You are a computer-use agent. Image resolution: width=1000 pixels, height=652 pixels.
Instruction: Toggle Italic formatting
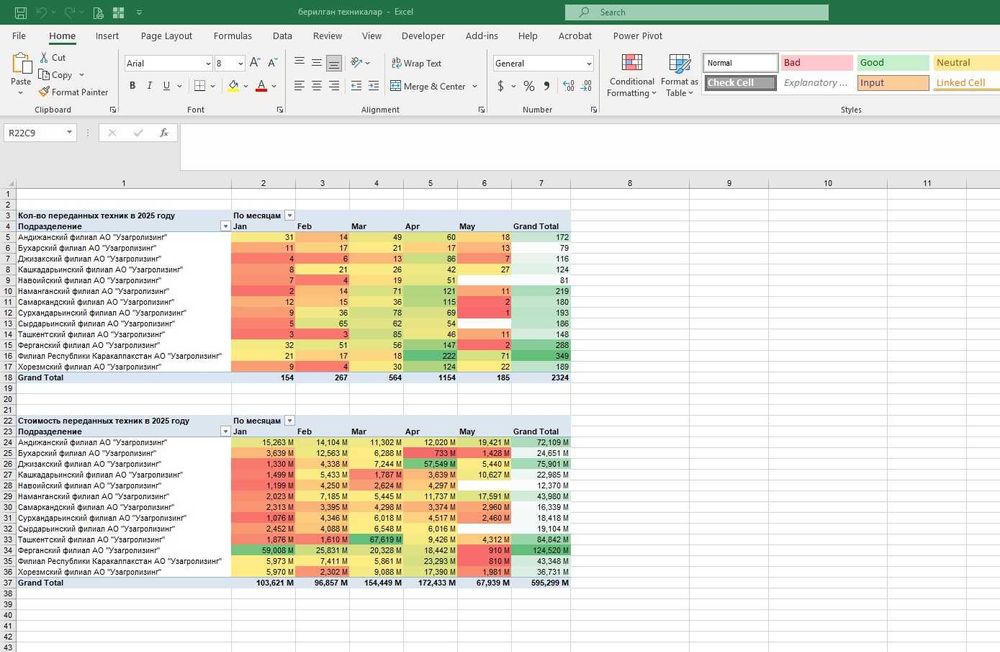pos(149,85)
